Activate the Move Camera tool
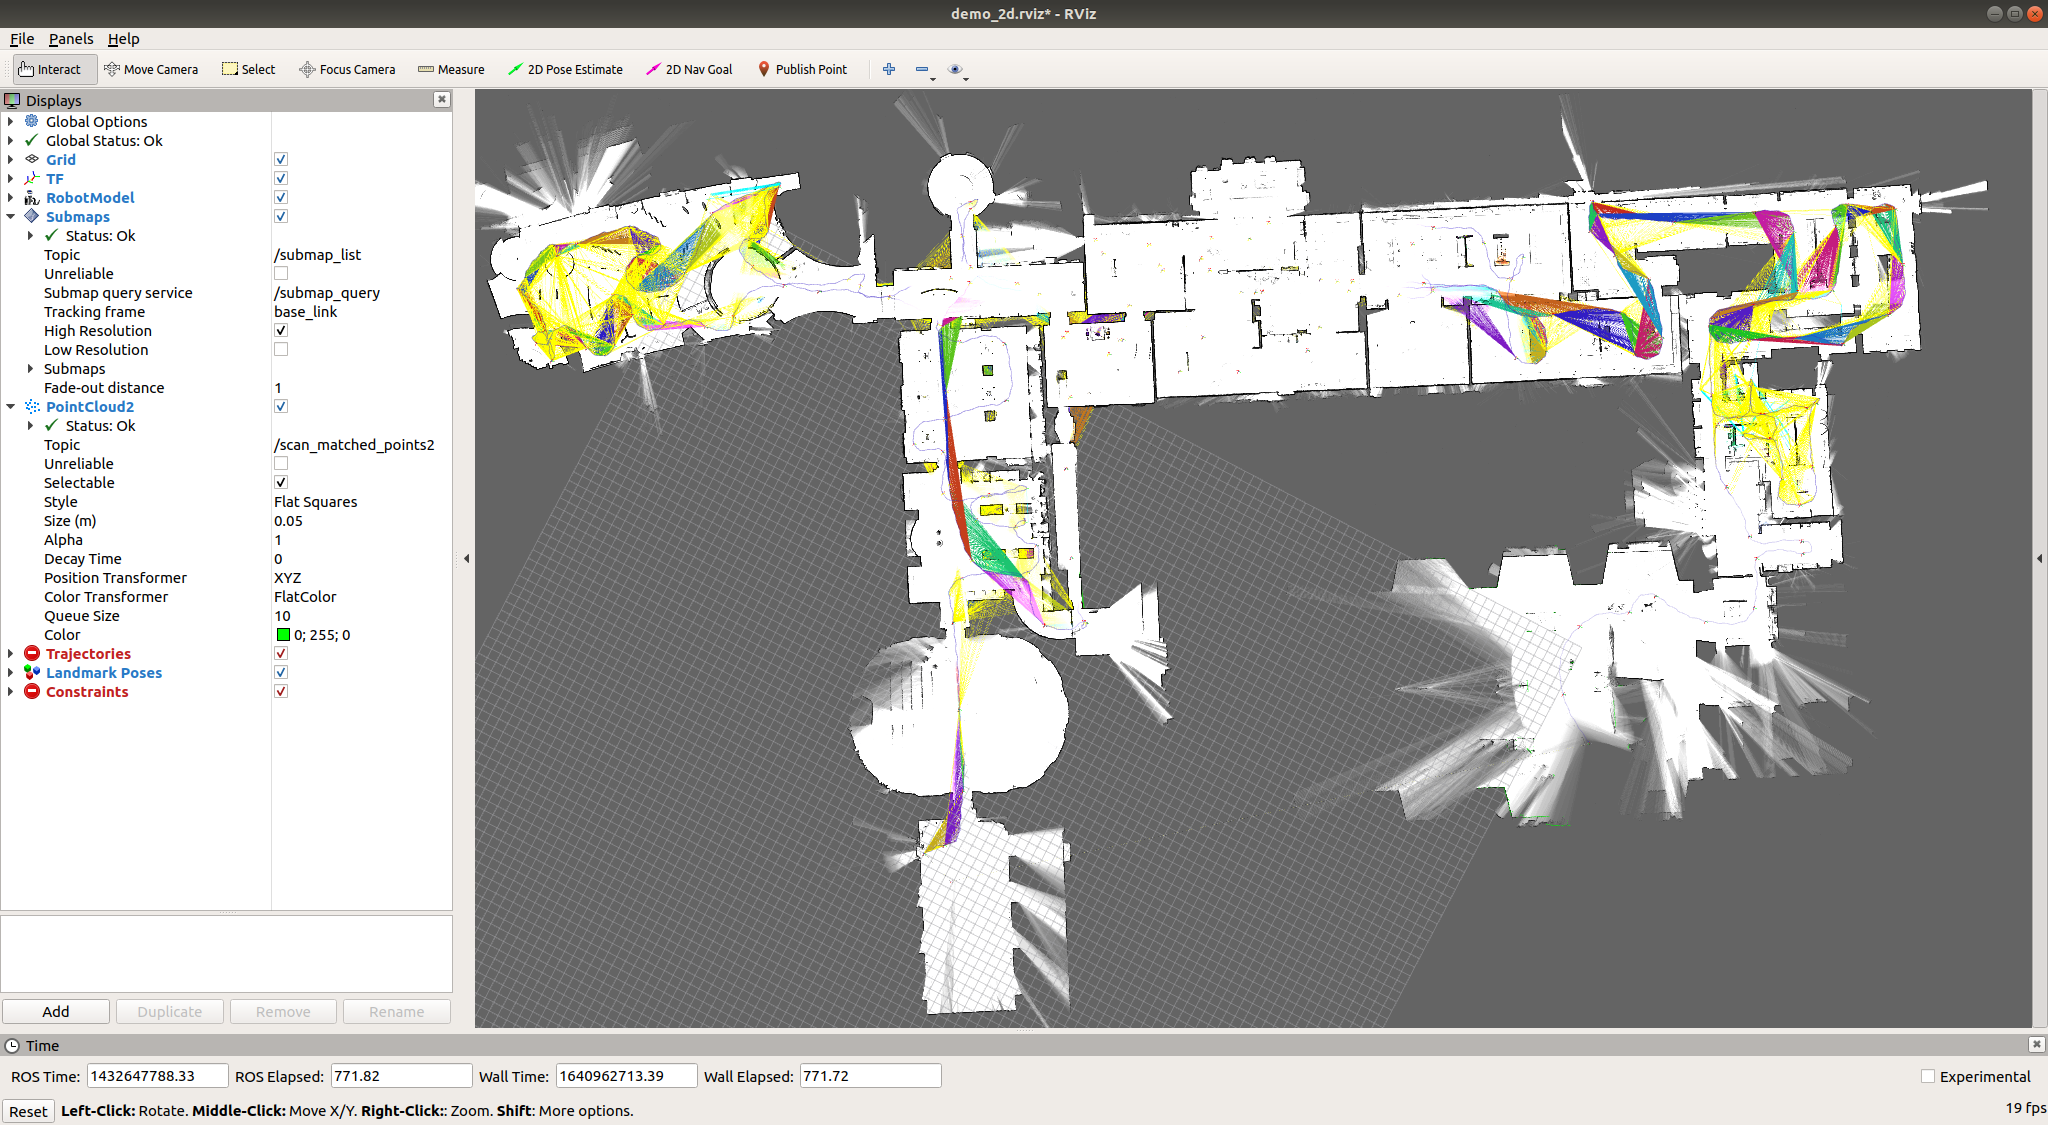The image size is (2048, 1125). [x=152, y=69]
